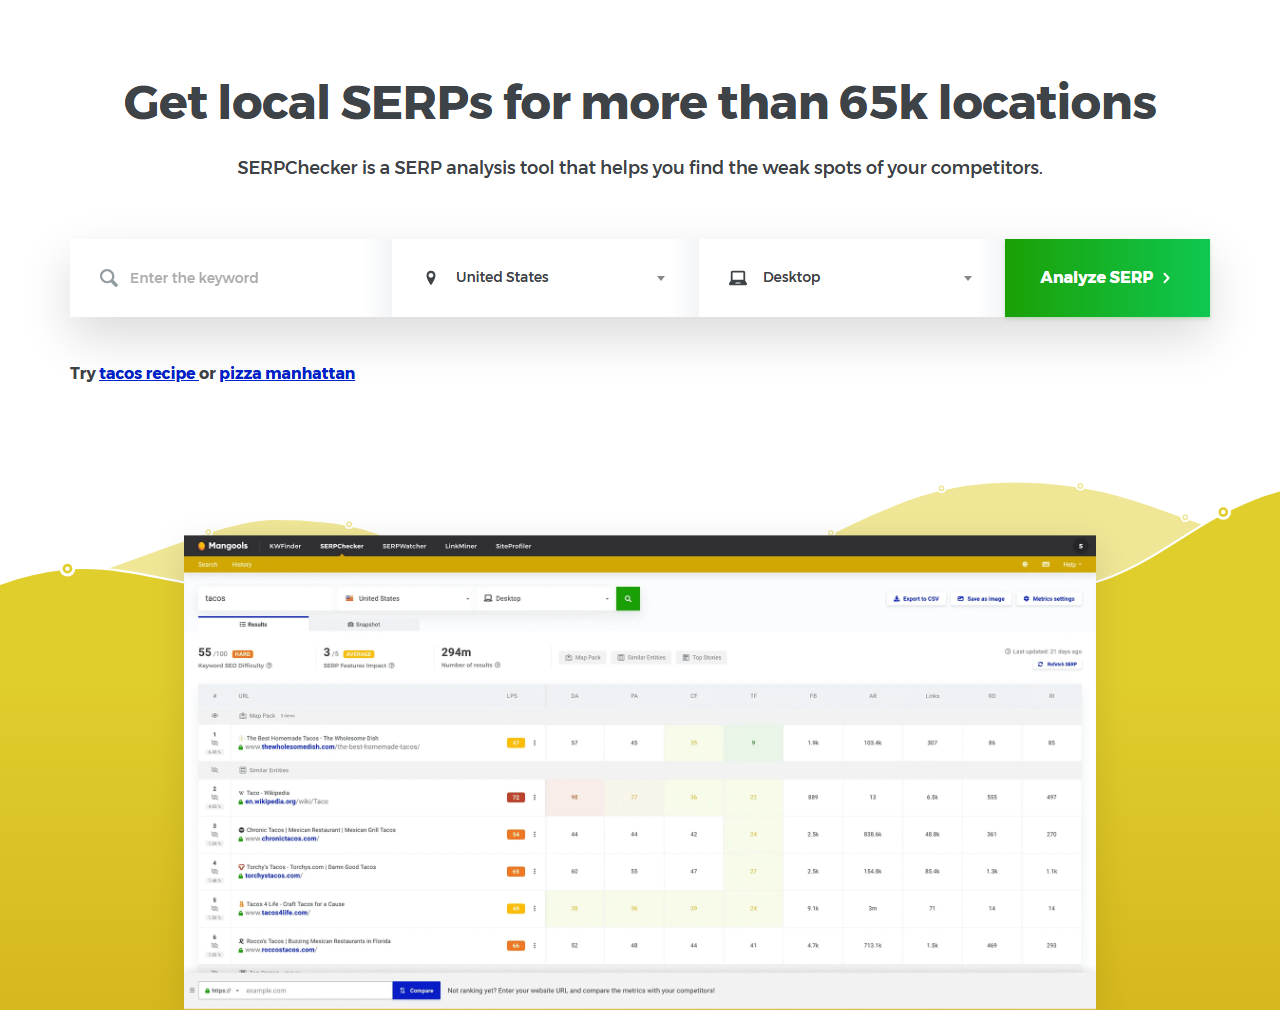The width and height of the screenshot is (1280, 1010).
Task: Click the '294m' number of results value
Action: (x=456, y=652)
